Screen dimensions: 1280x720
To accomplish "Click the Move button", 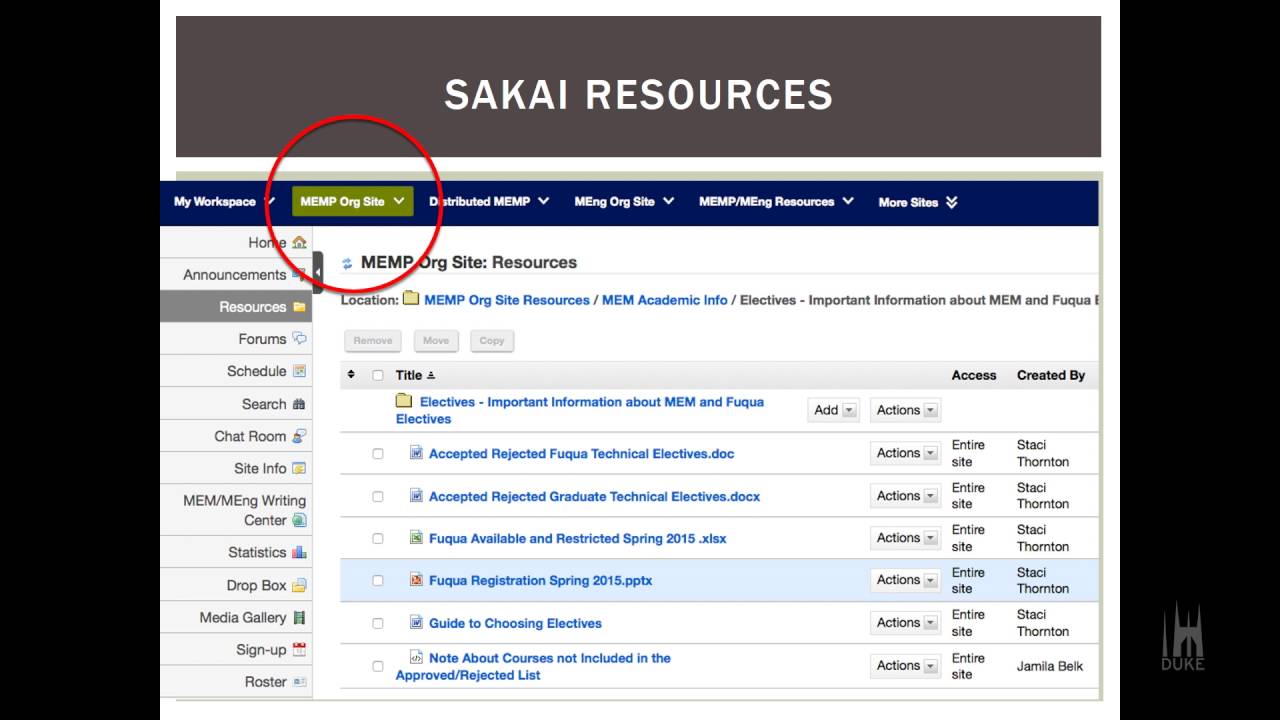I will [436, 340].
